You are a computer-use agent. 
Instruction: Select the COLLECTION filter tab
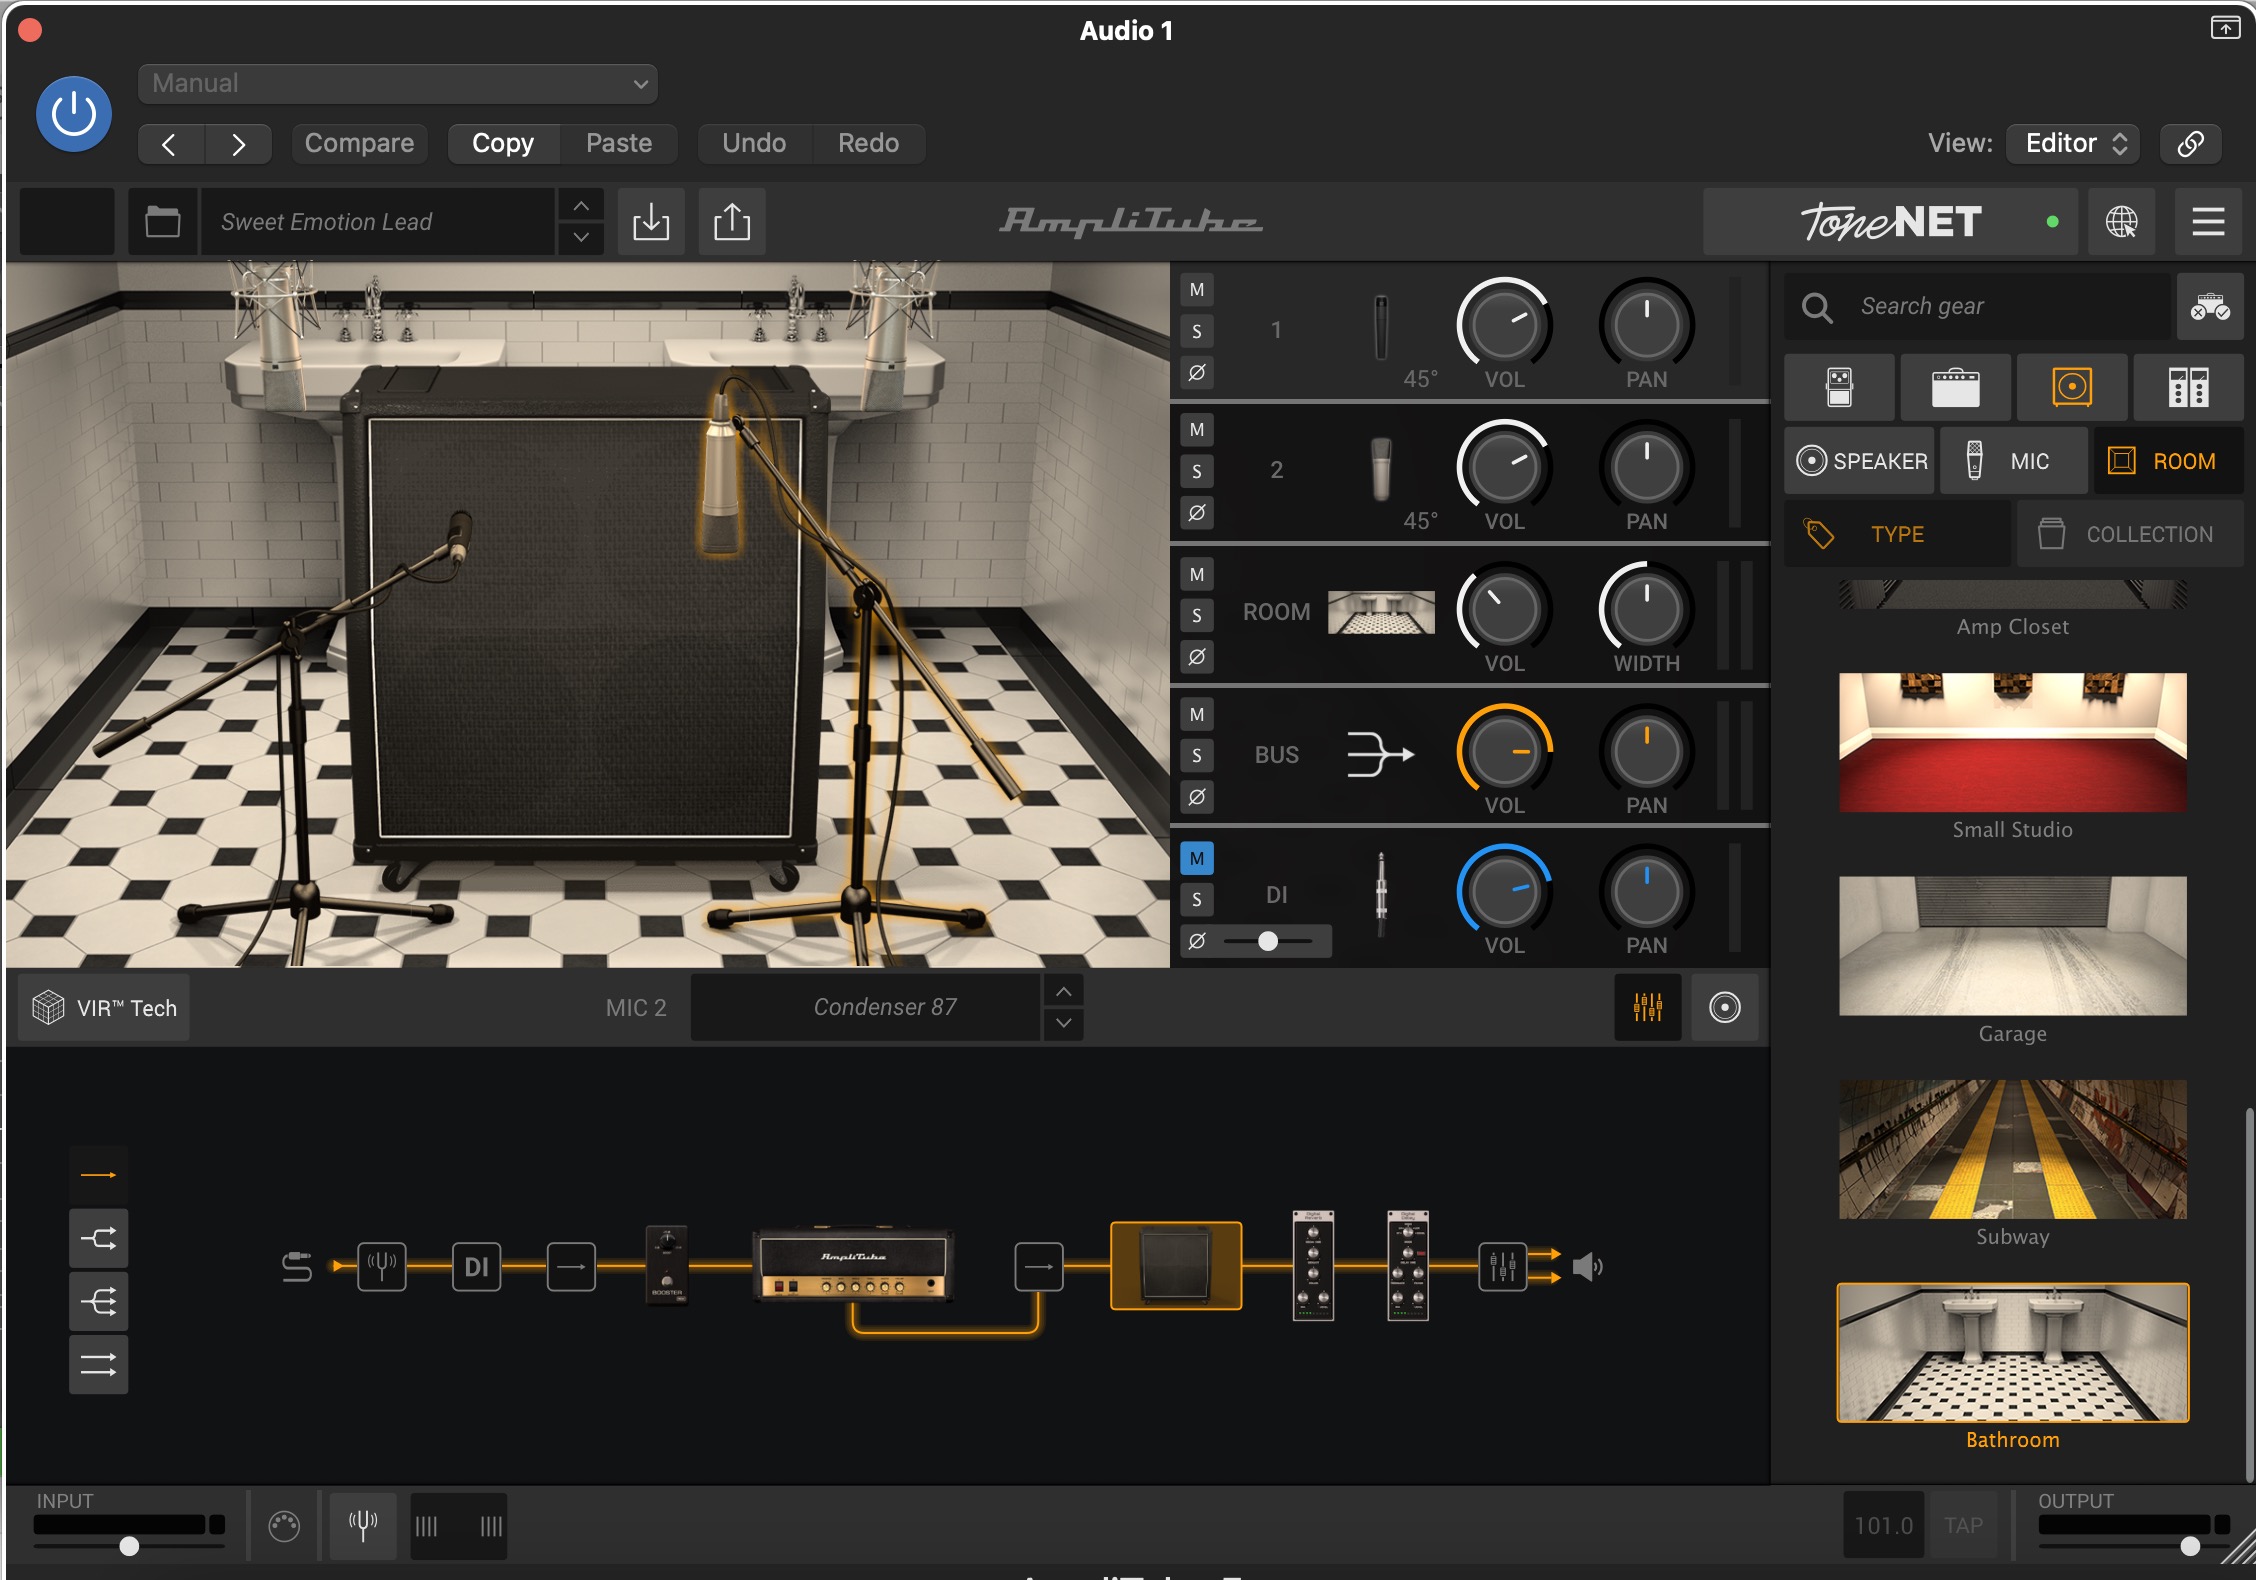click(x=2130, y=534)
